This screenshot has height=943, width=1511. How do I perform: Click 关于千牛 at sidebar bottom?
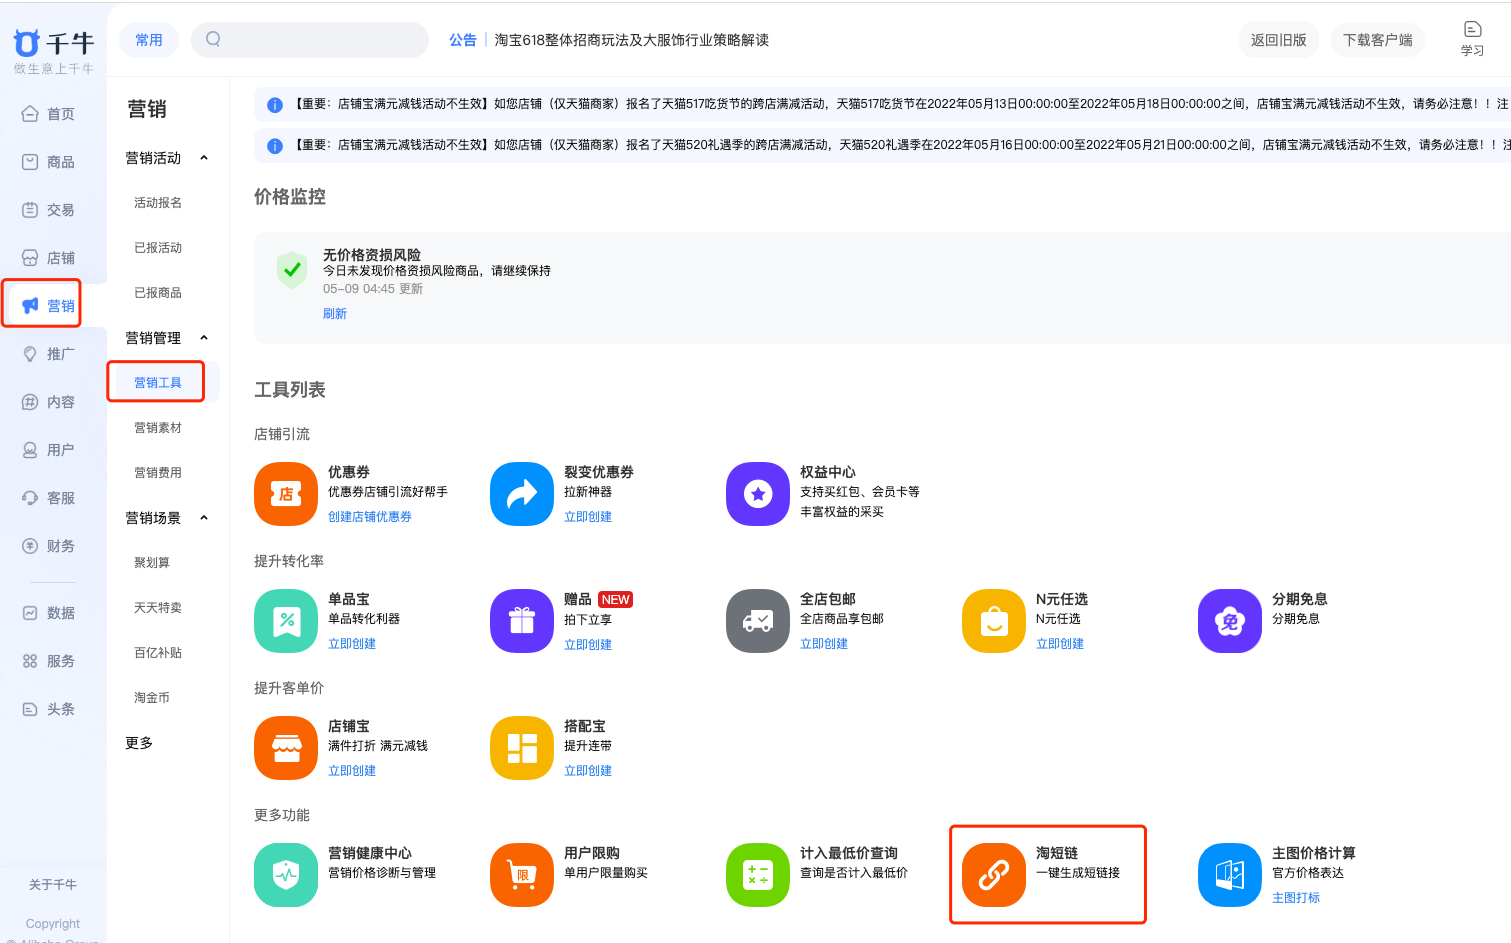click(x=53, y=885)
